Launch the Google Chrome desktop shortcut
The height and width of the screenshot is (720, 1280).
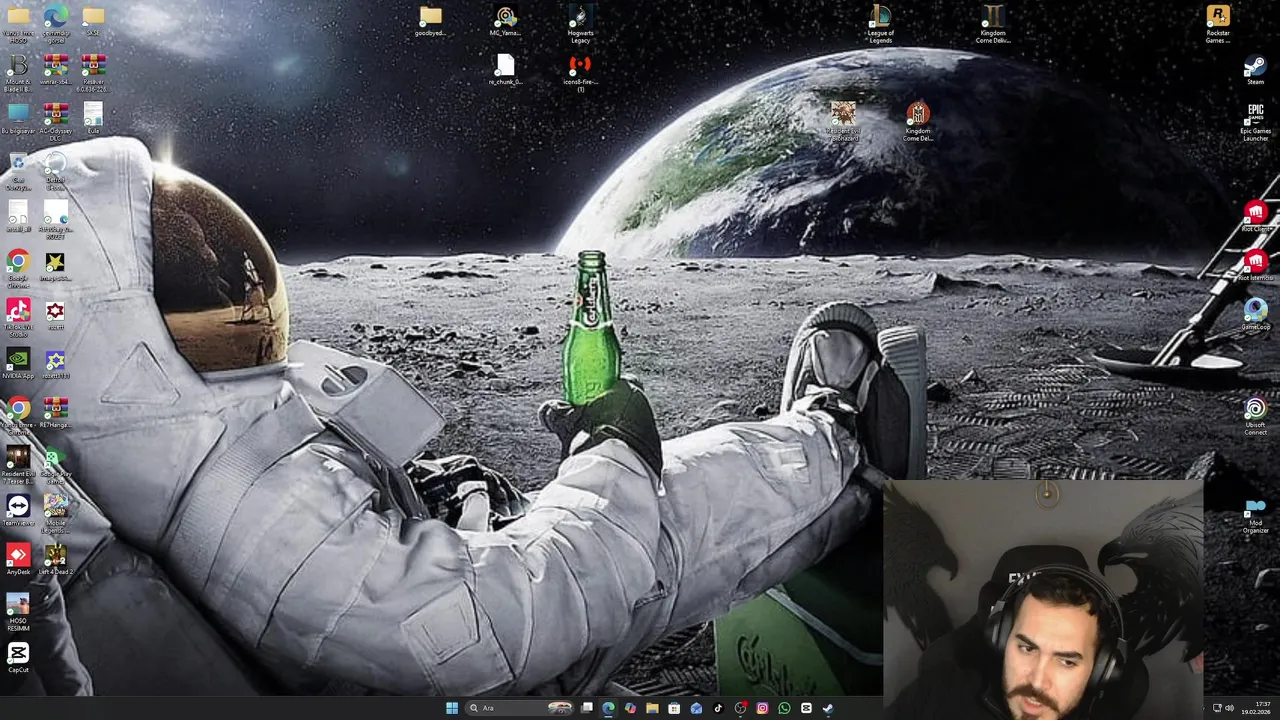[18, 270]
